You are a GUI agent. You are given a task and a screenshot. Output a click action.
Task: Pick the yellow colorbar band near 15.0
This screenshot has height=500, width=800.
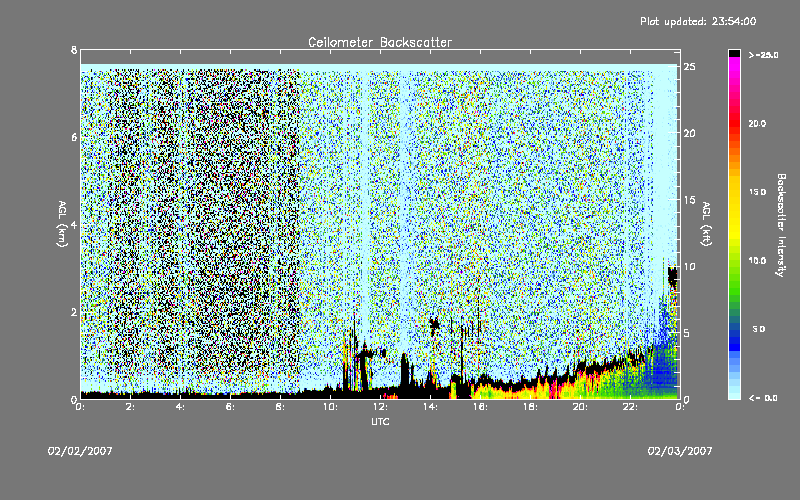click(x=734, y=193)
